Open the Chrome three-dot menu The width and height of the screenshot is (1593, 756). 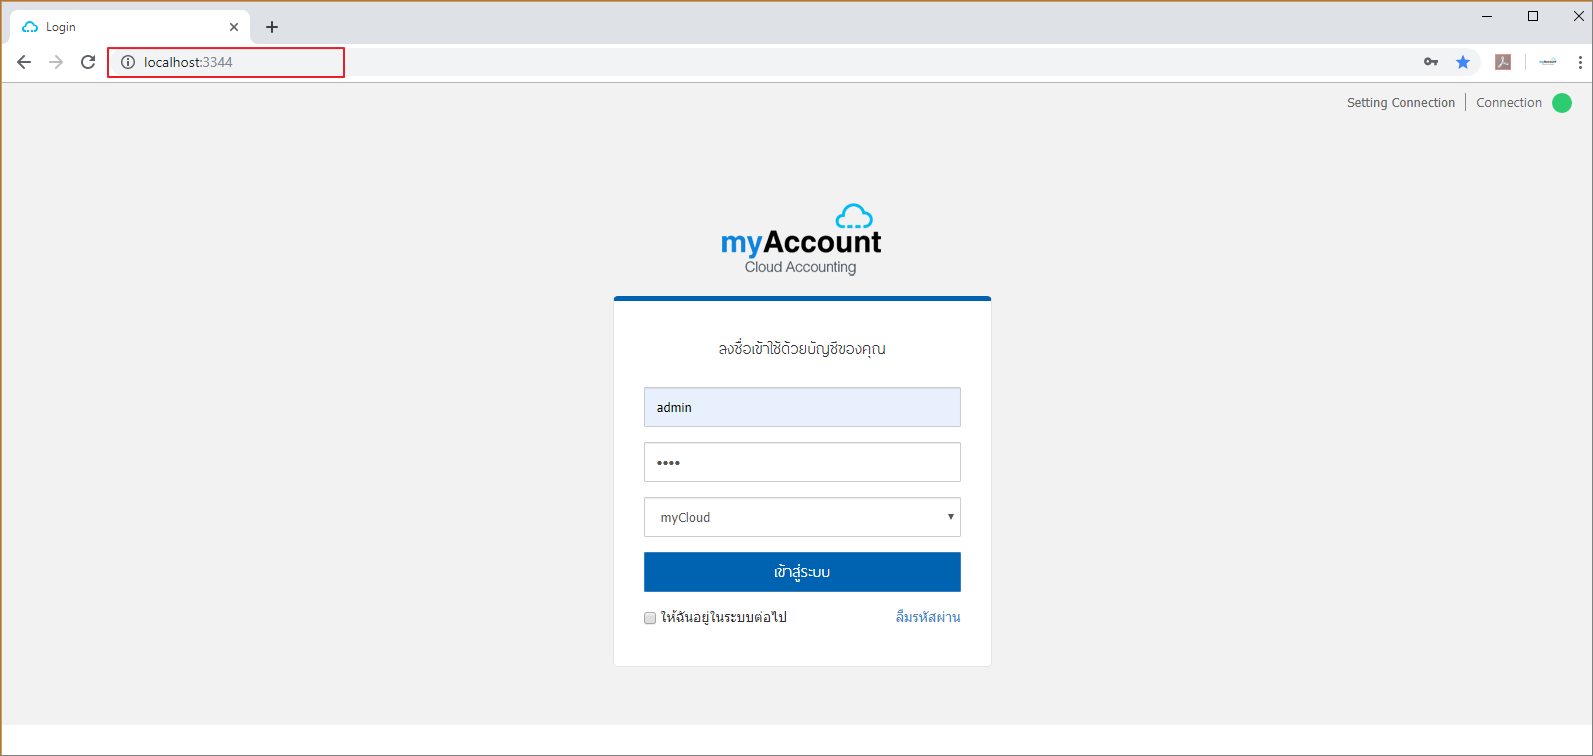pos(1580,62)
